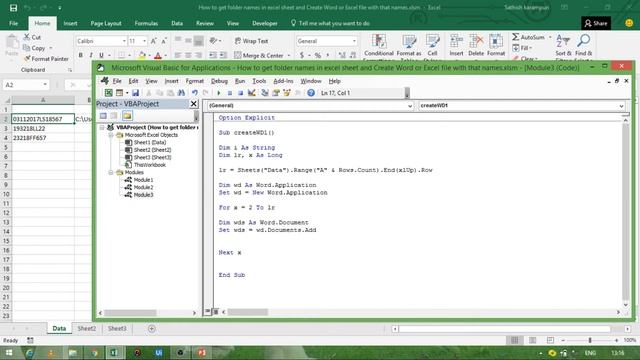640x360 pixels.
Task: Click Insert UserForm icon in VBA toolbar
Action: (x=119, y=93)
